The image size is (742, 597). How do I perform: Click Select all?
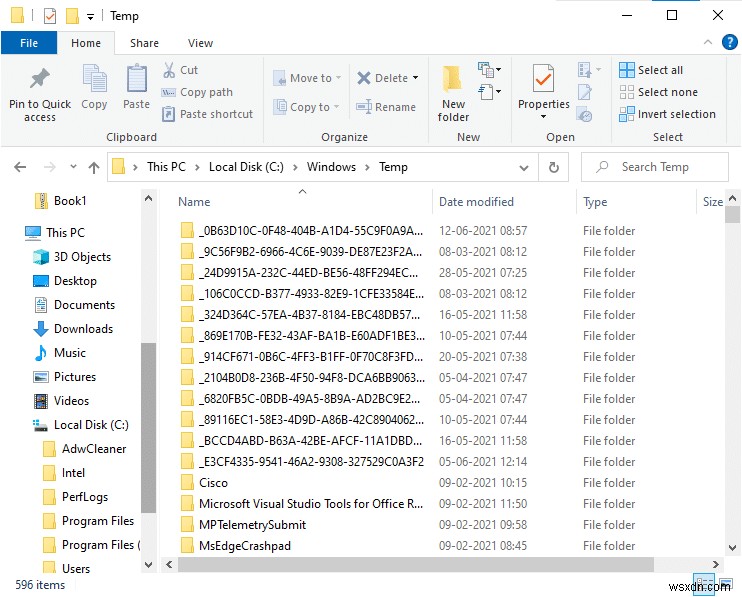pos(651,70)
